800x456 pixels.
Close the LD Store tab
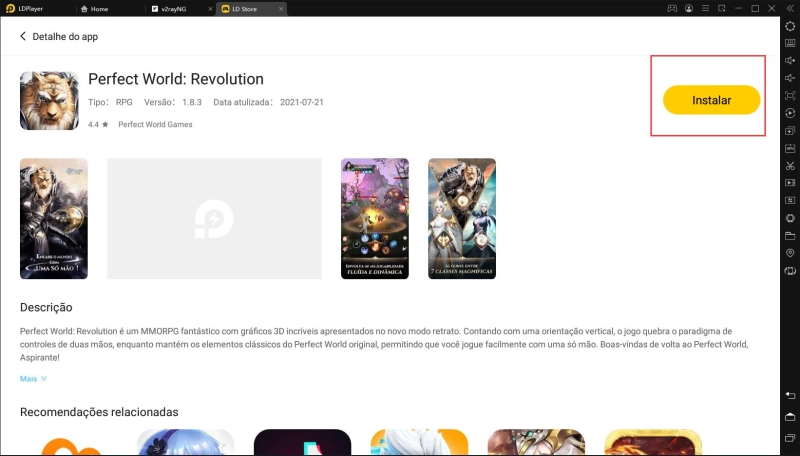point(281,9)
